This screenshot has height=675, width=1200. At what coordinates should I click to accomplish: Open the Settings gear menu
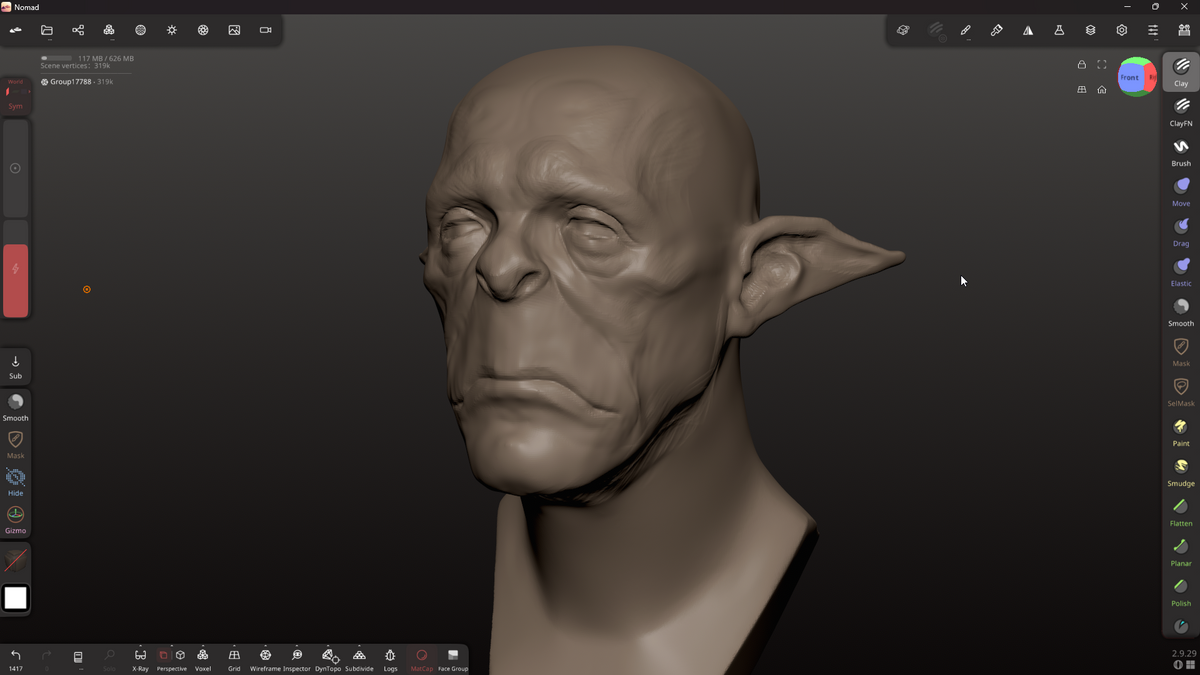coord(1122,30)
